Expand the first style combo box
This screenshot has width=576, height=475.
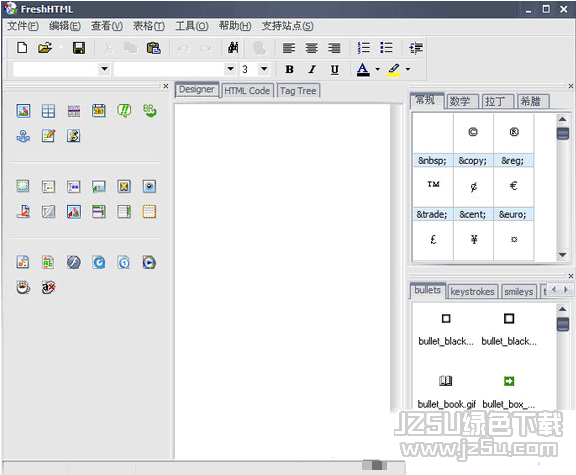click(104, 69)
